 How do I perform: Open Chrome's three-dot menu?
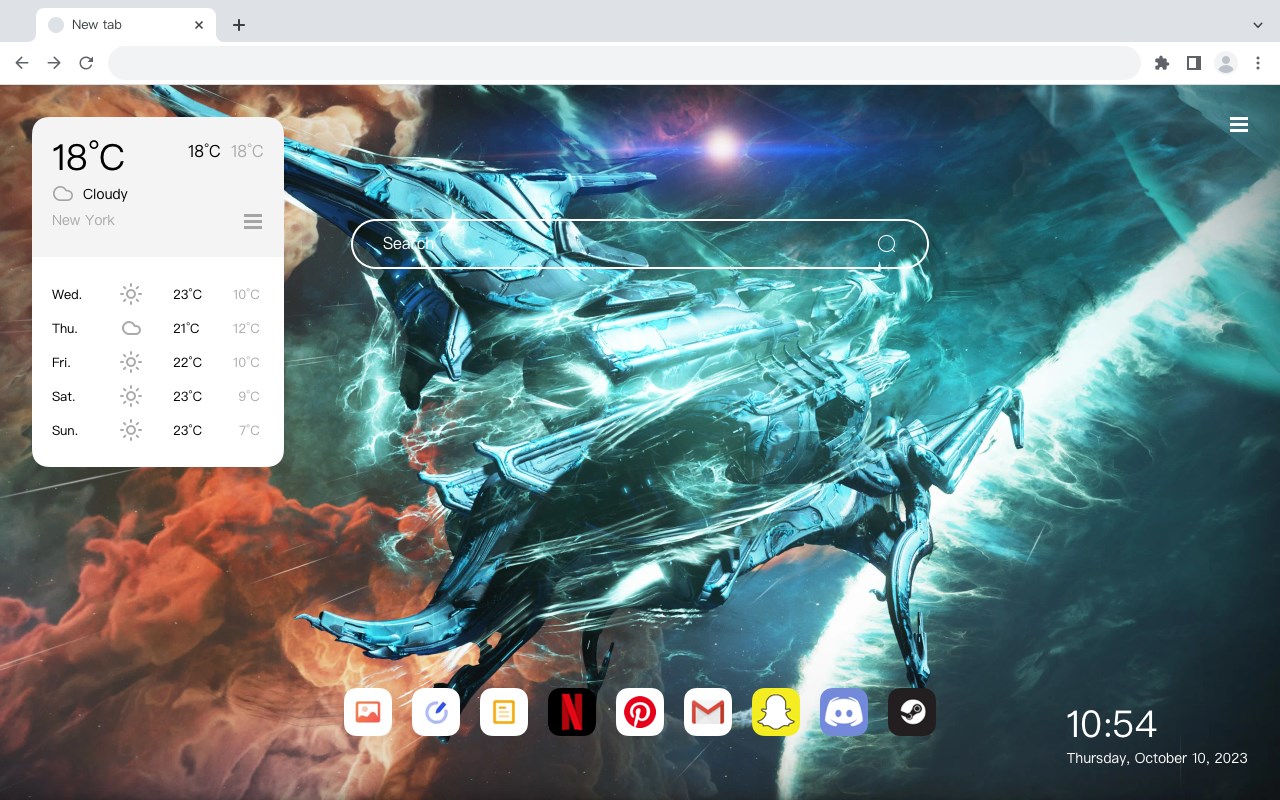pyautogui.click(x=1258, y=63)
